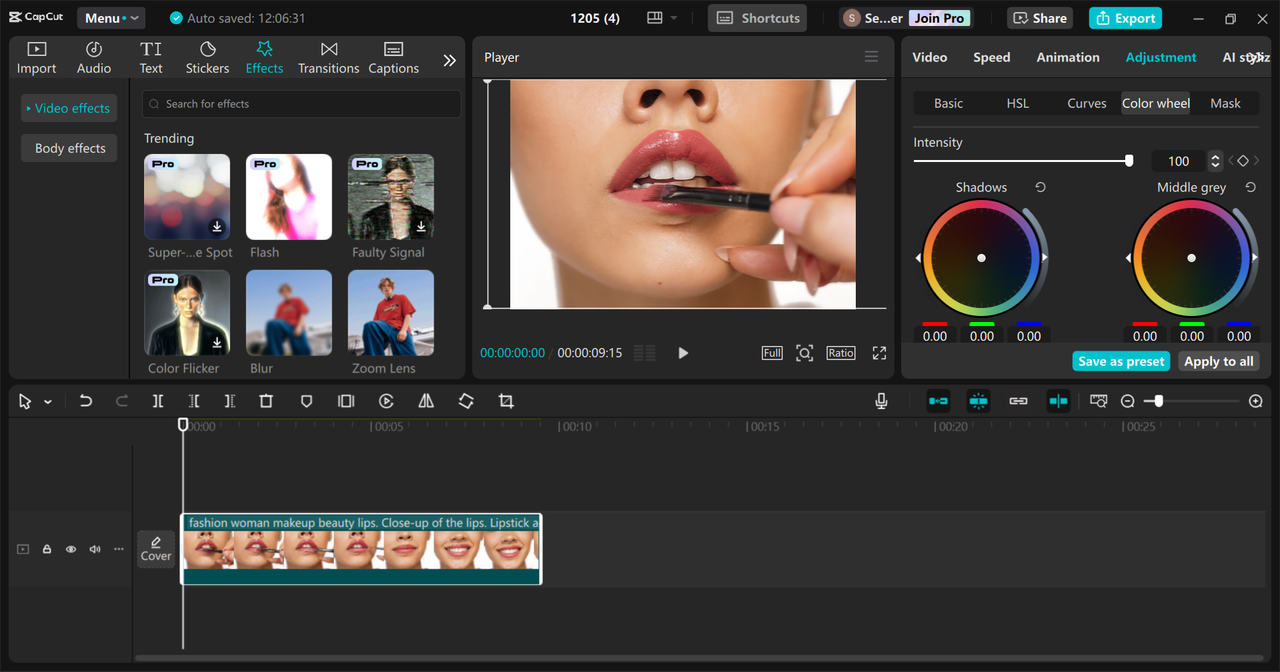The image size is (1280, 672).
Task: Split the clip at playhead
Action: click(x=158, y=401)
